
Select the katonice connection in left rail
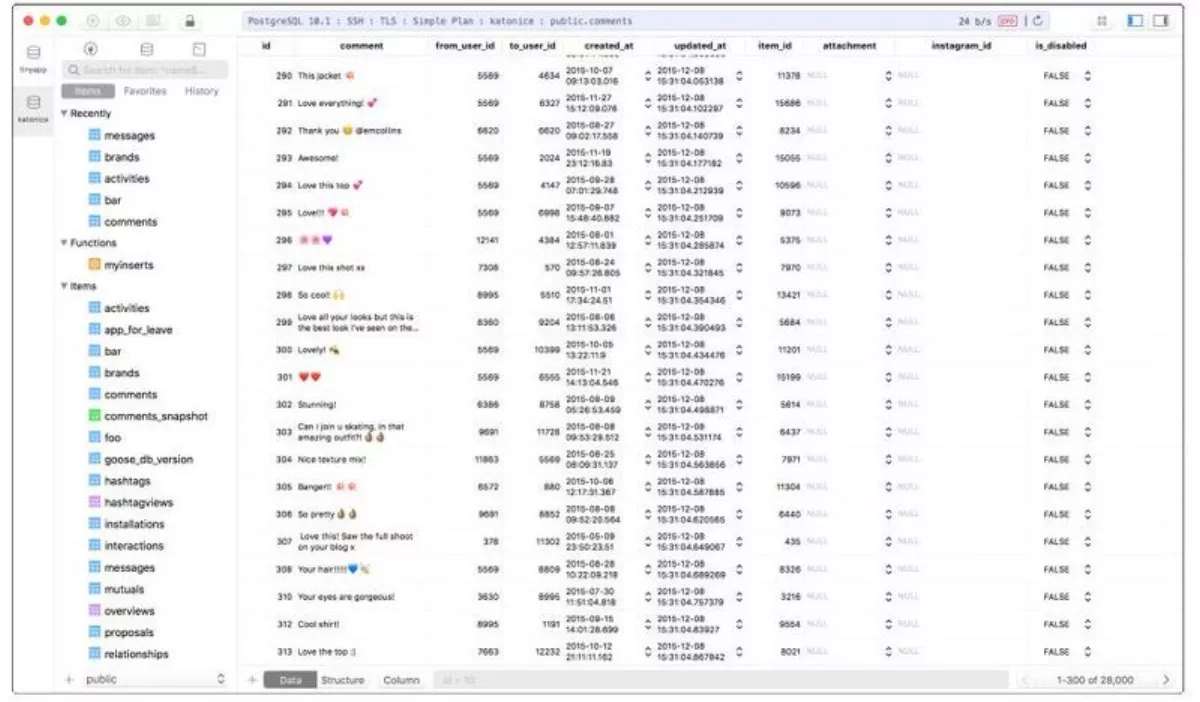click(33, 107)
